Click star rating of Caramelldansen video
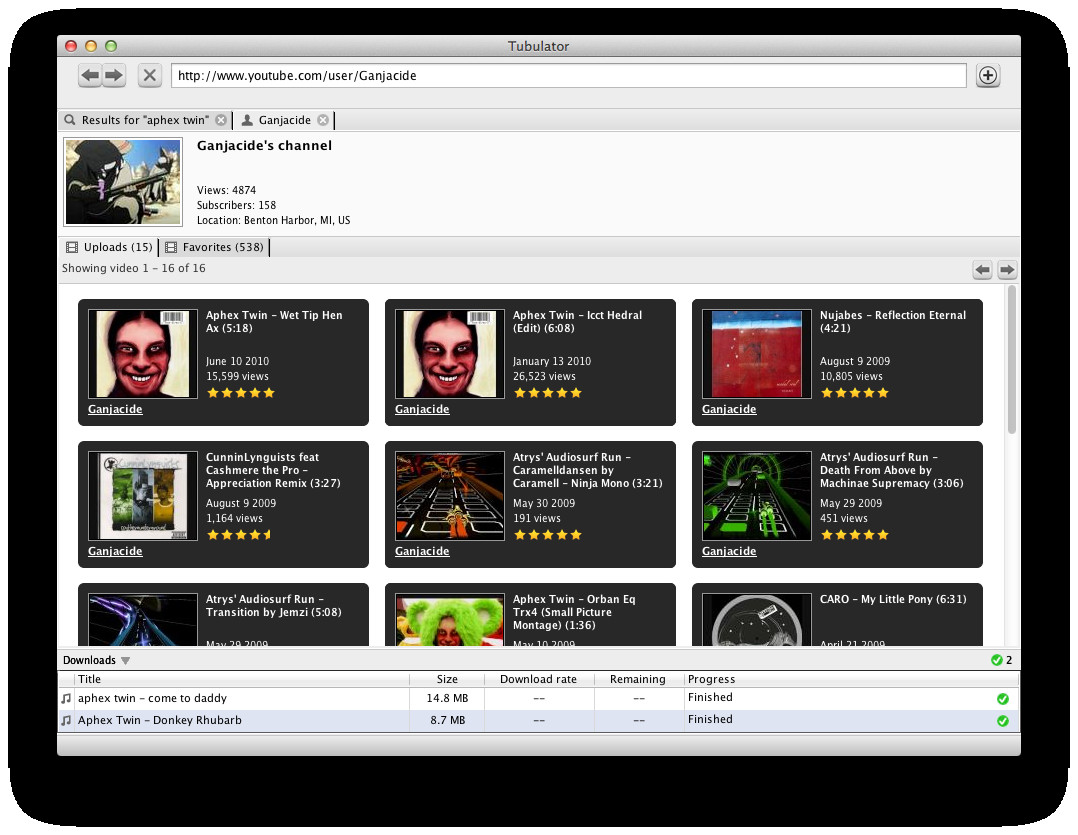The height and width of the screenshot is (835, 1078). pyautogui.click(x=548, y=535)
